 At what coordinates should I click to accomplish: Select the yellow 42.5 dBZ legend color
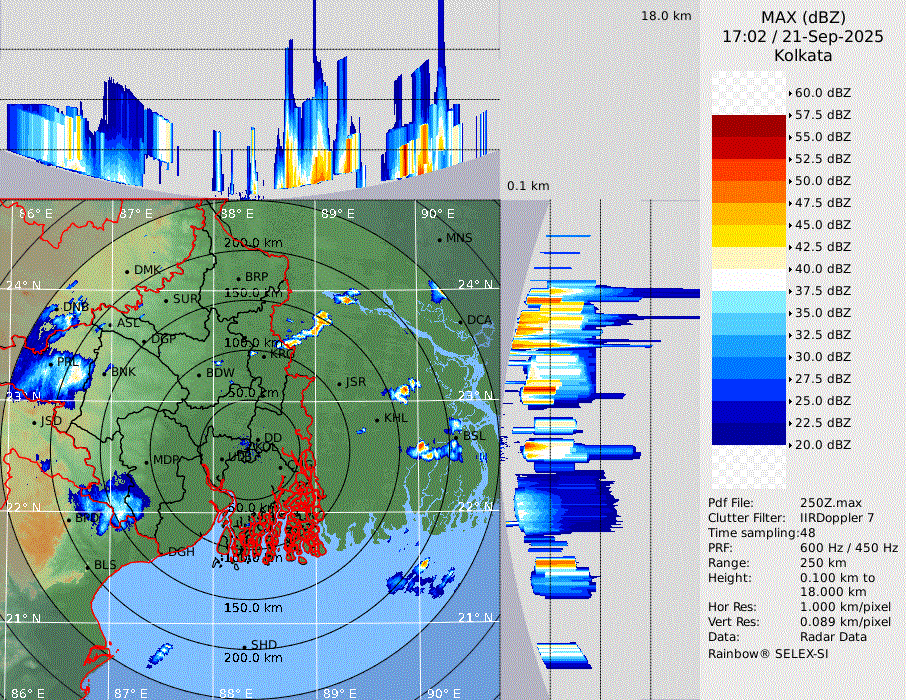pos(749,236)
